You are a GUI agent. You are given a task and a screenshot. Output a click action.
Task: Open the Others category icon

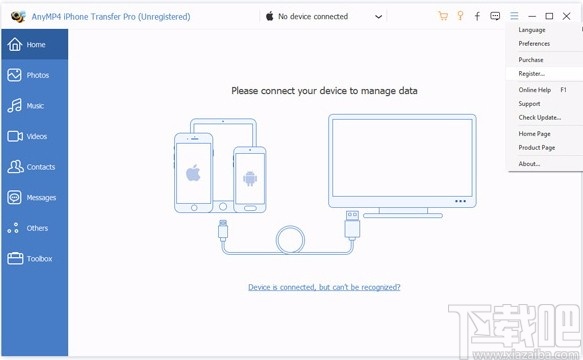(13, 228)
